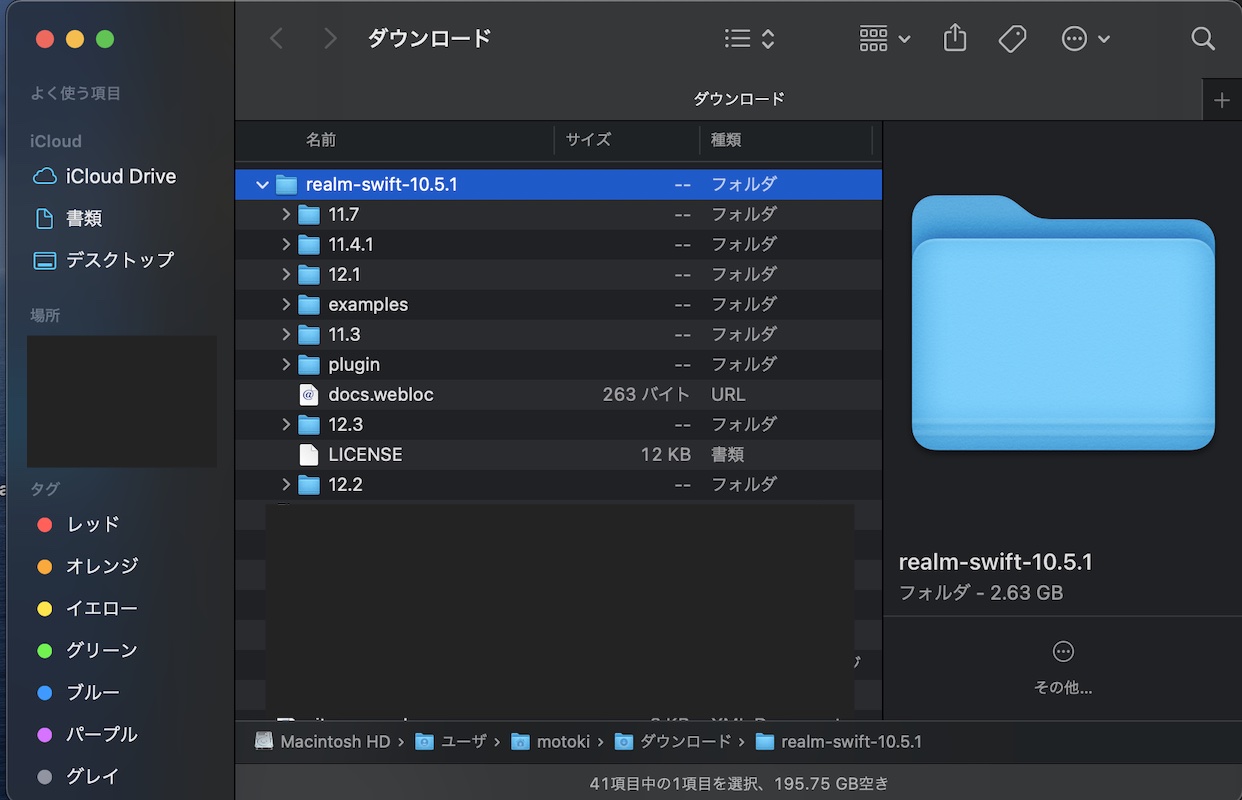Click the examples folder name

pos(368,304)
